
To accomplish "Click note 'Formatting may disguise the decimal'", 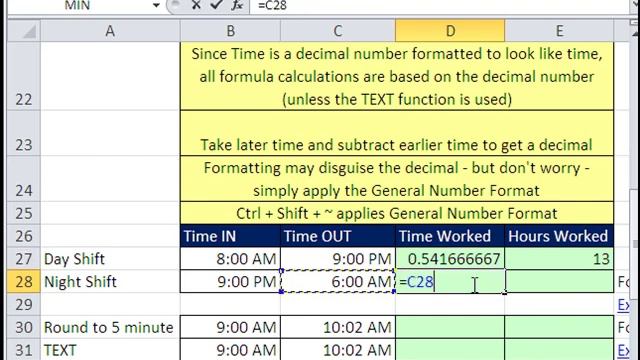I will tap(397, 178).
